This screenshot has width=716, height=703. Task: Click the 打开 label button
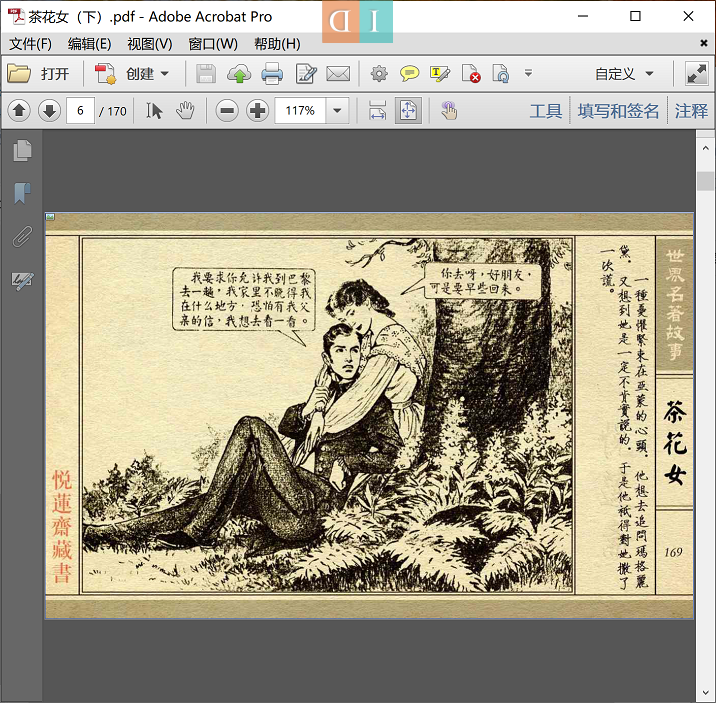(55, 74)
